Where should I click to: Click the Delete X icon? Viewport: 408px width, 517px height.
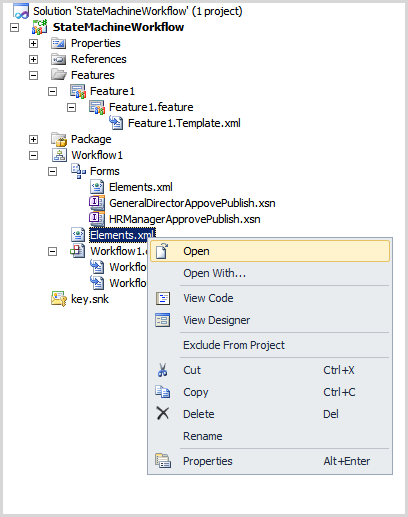click(163, 413)
